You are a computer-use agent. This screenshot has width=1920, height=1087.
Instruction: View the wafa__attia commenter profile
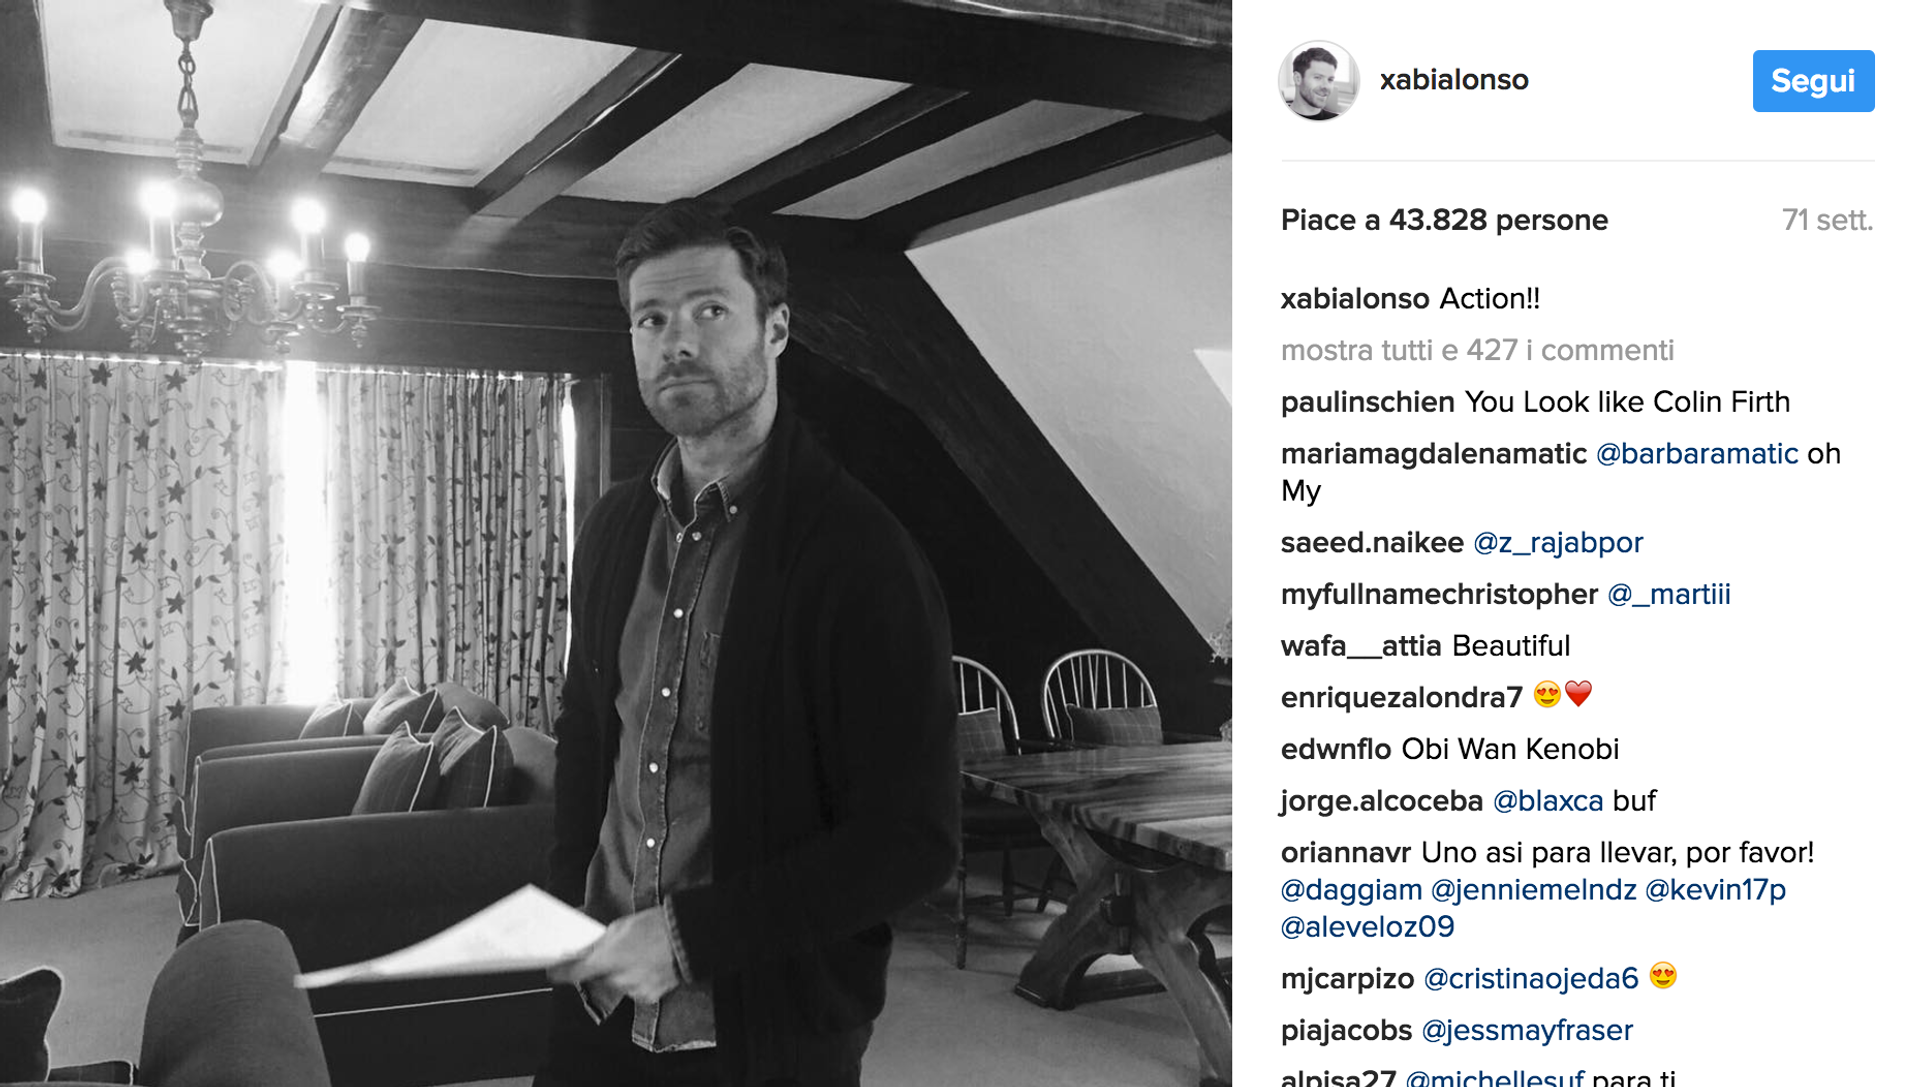point(1361,647)
